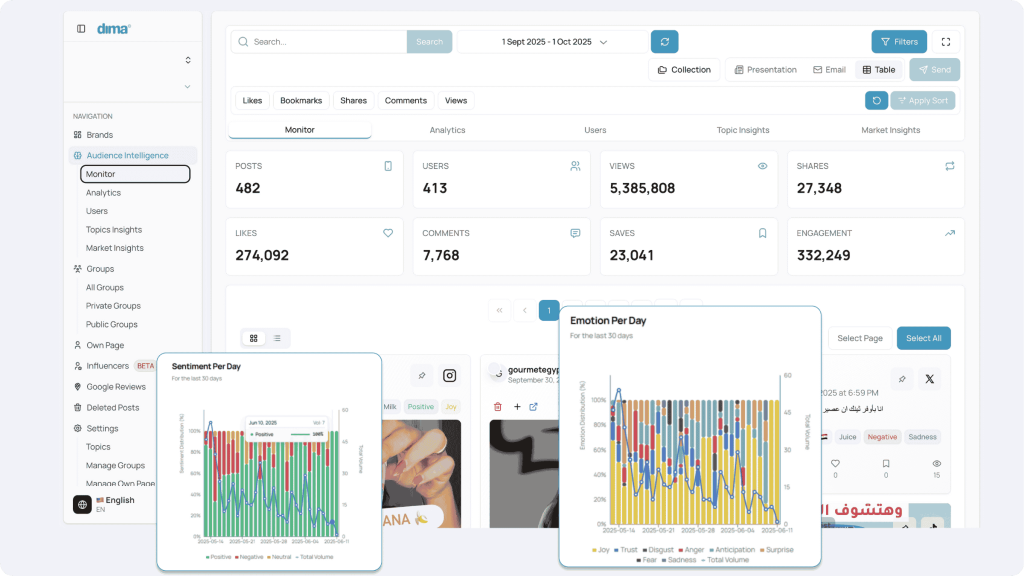Open post via the external link icon

pyautogui.click(x=533, y=407)
